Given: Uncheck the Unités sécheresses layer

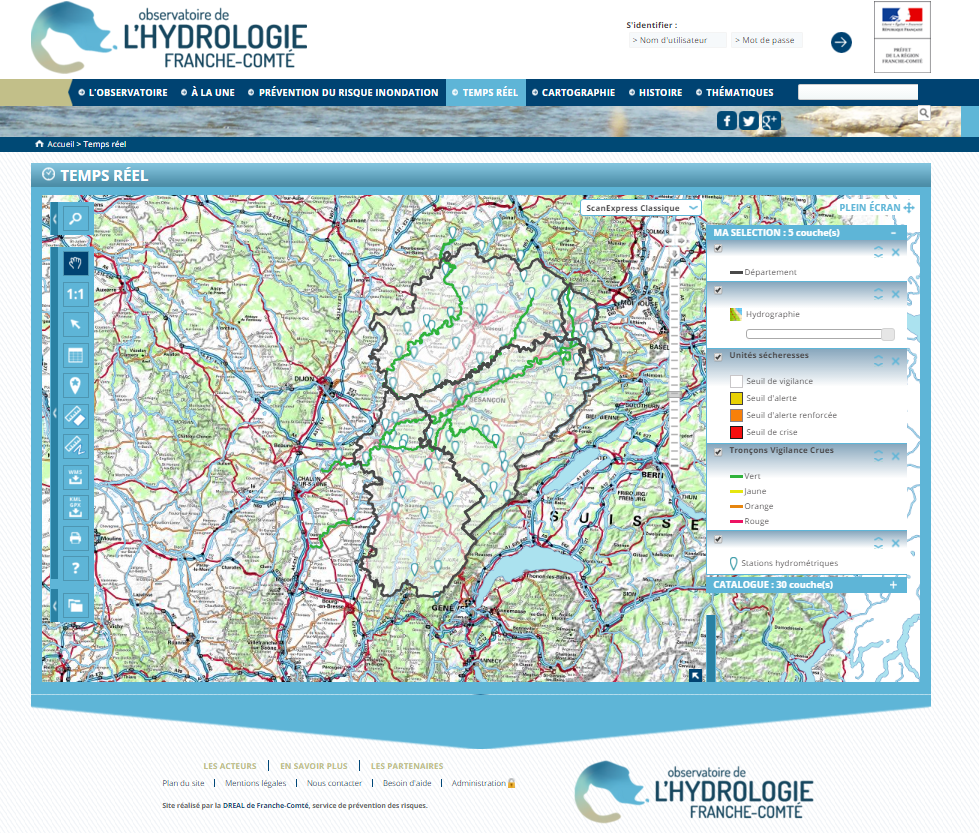Looking at the screenshot, I should [718, 356].
